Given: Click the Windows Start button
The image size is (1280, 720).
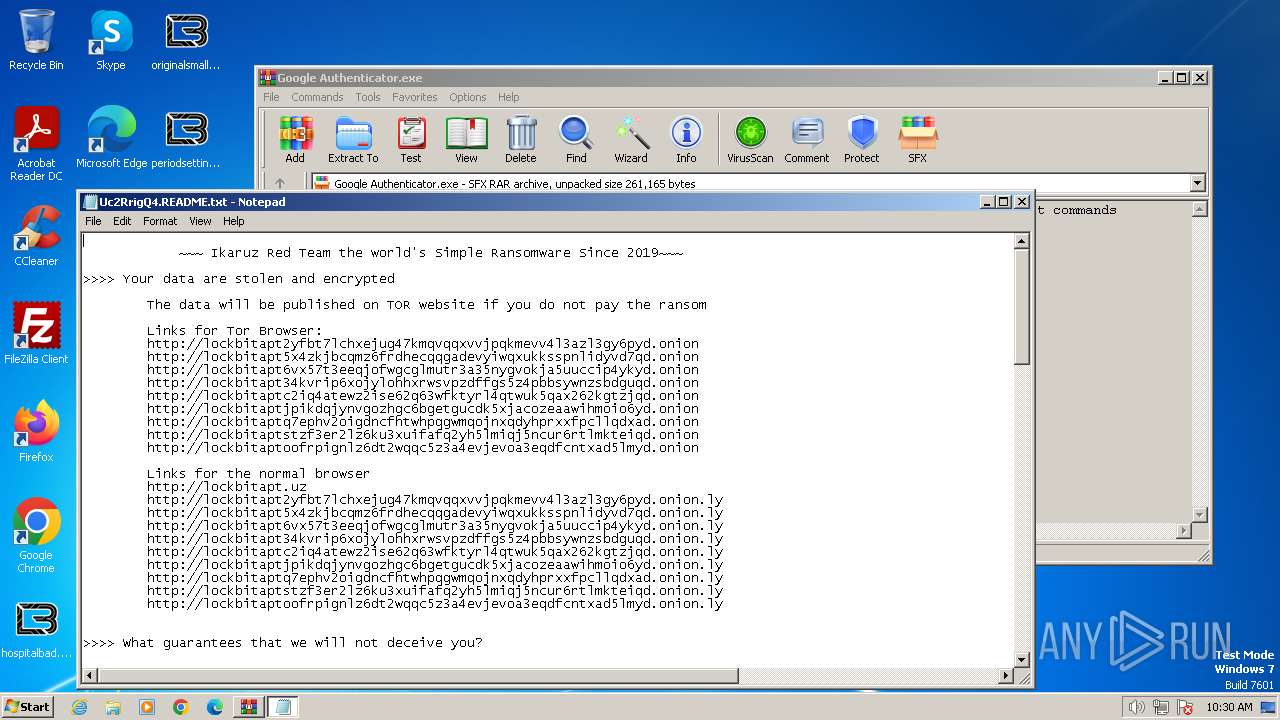Looking at the screenshot, I should (x=28, y=707).
